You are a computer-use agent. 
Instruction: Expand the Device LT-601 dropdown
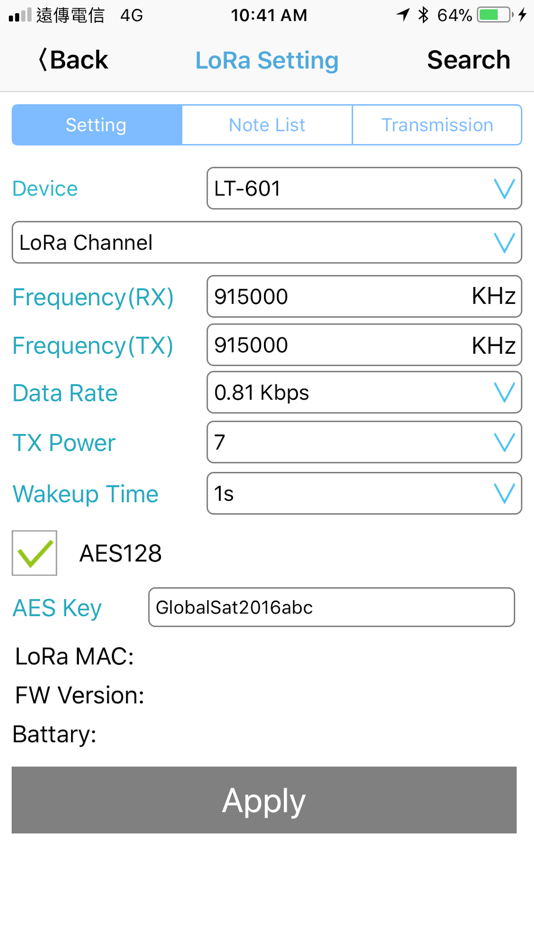coord(364,188)
